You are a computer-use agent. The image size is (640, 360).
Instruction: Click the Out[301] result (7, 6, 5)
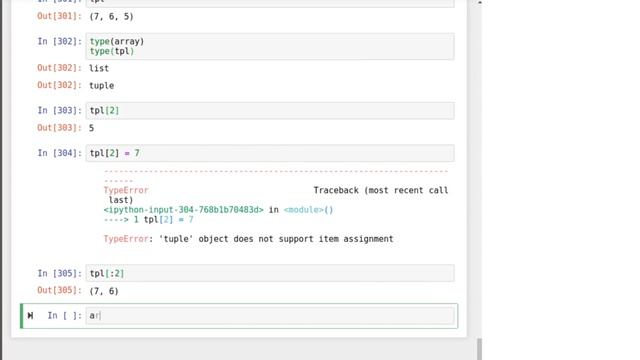[111, 17]
